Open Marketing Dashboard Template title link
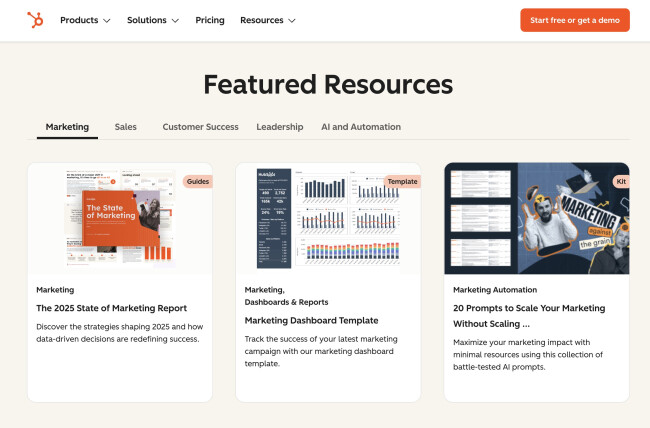650x428 pixels. (x=311, y=320)
